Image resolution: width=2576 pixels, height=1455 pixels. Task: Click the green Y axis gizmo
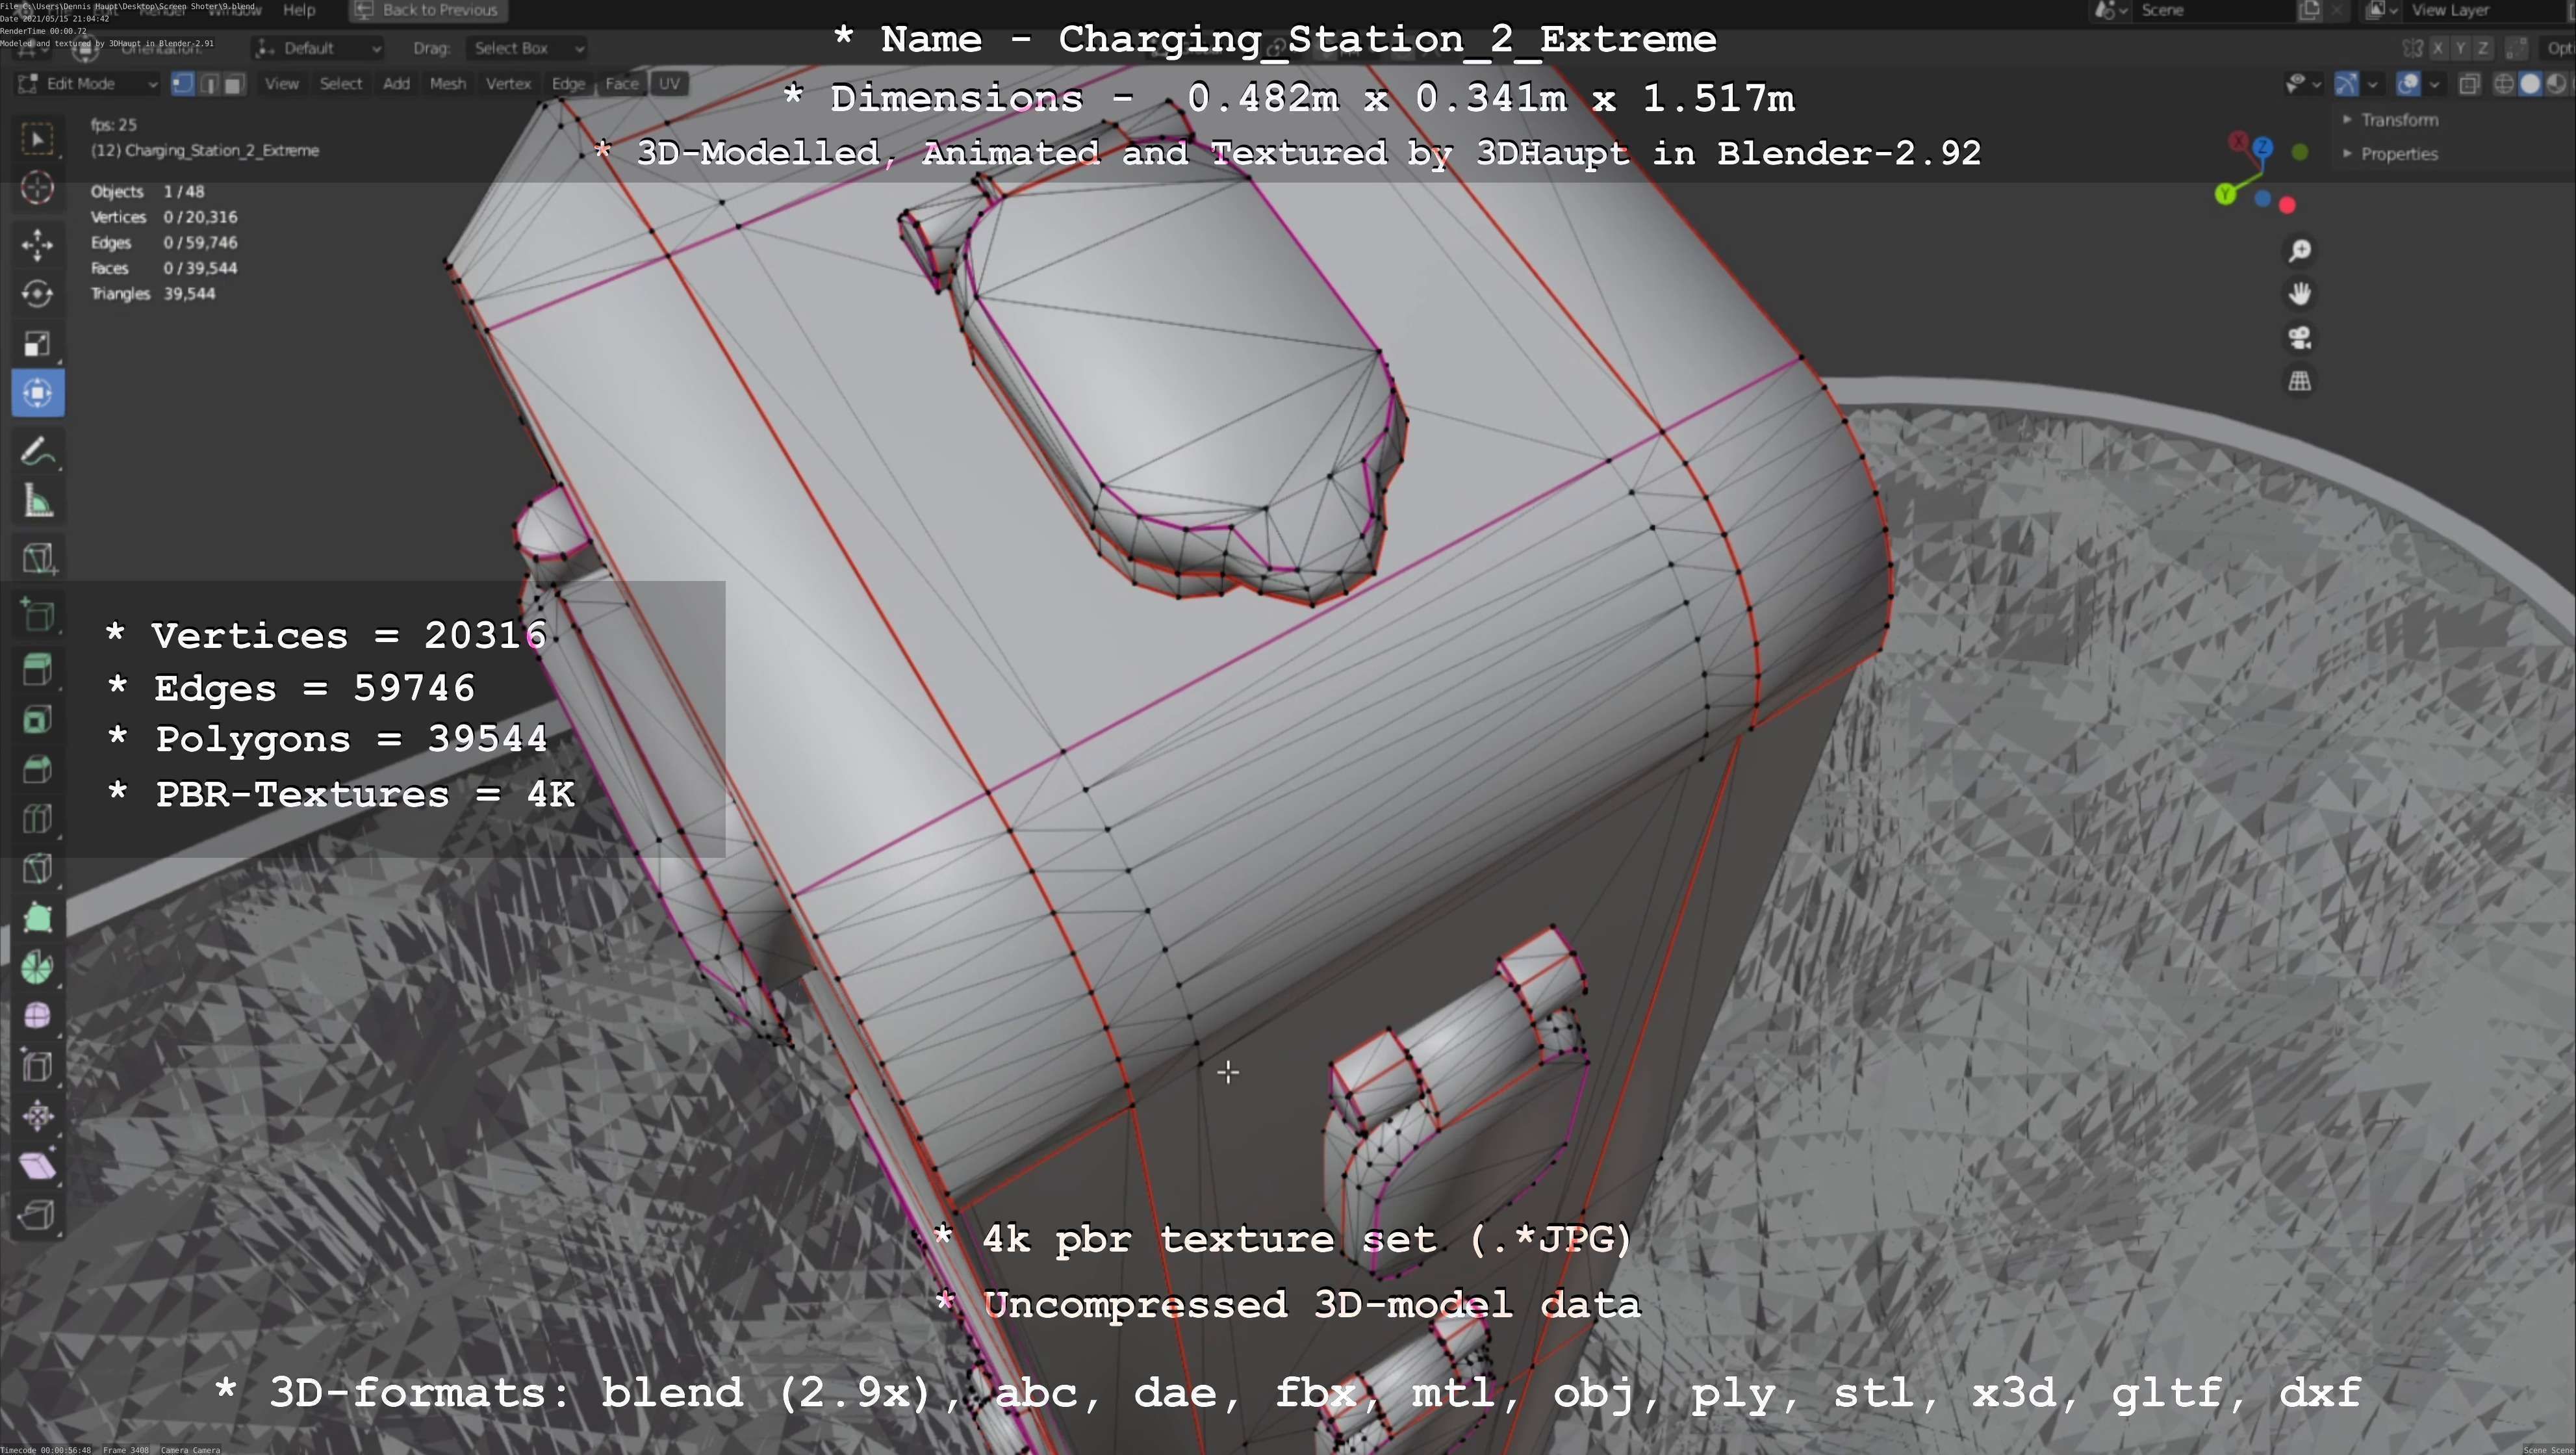(x=2225, y=194)
